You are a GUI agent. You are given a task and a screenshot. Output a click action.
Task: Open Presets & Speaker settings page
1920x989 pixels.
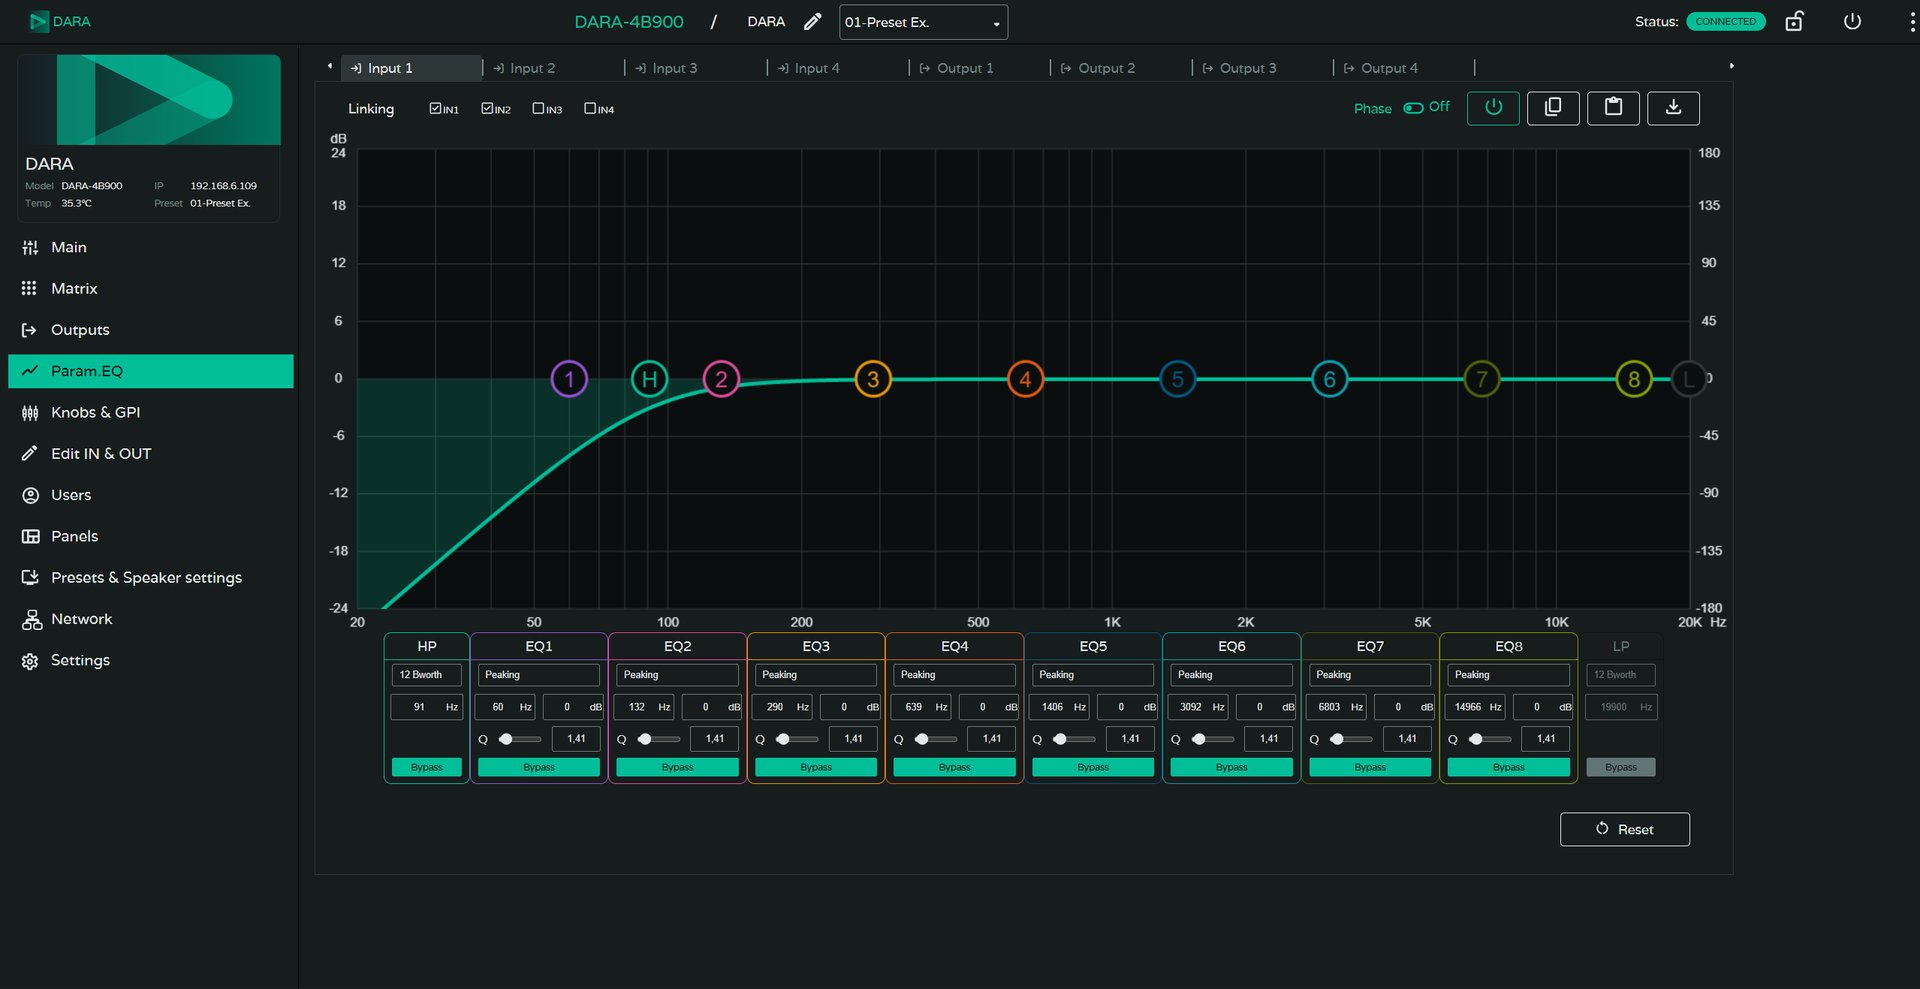151,577
